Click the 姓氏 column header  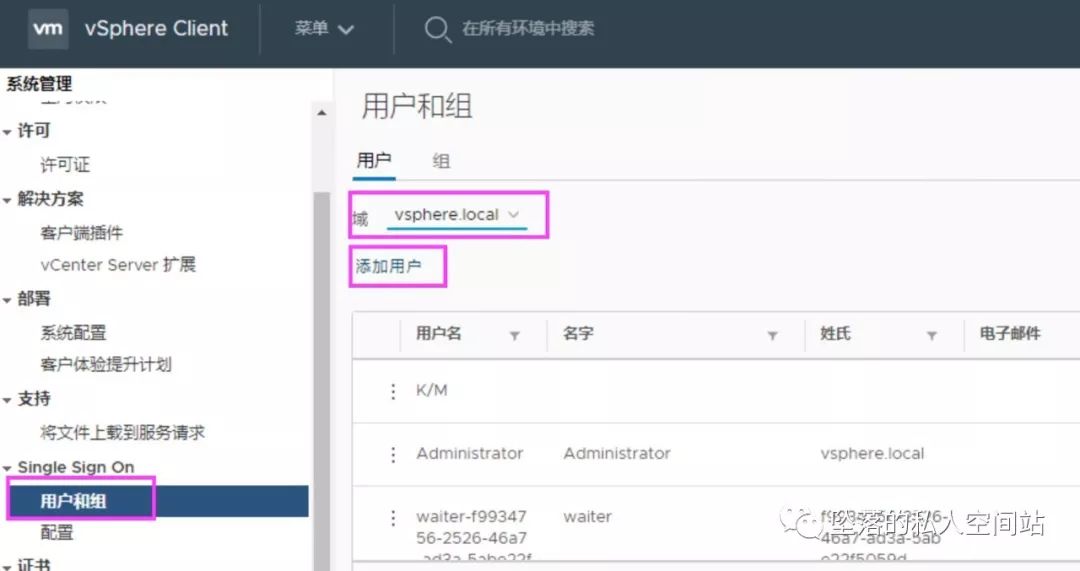coord(835,334)
